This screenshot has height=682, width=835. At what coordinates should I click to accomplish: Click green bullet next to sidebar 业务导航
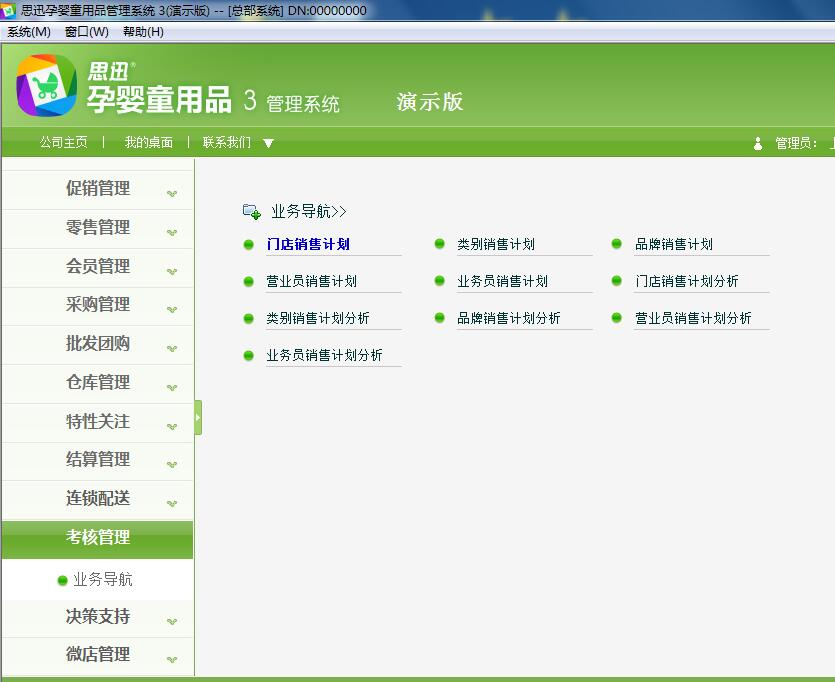[x=62, y=580]
